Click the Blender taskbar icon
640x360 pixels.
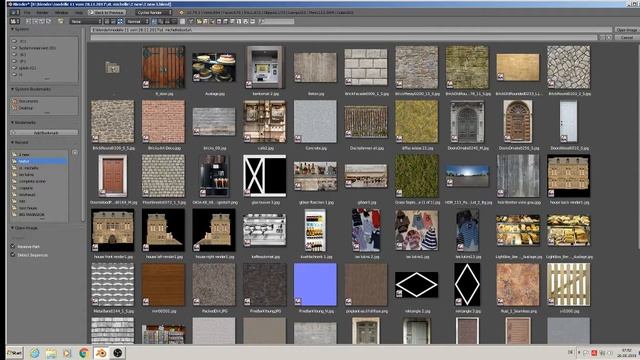[x=101, y=353]
